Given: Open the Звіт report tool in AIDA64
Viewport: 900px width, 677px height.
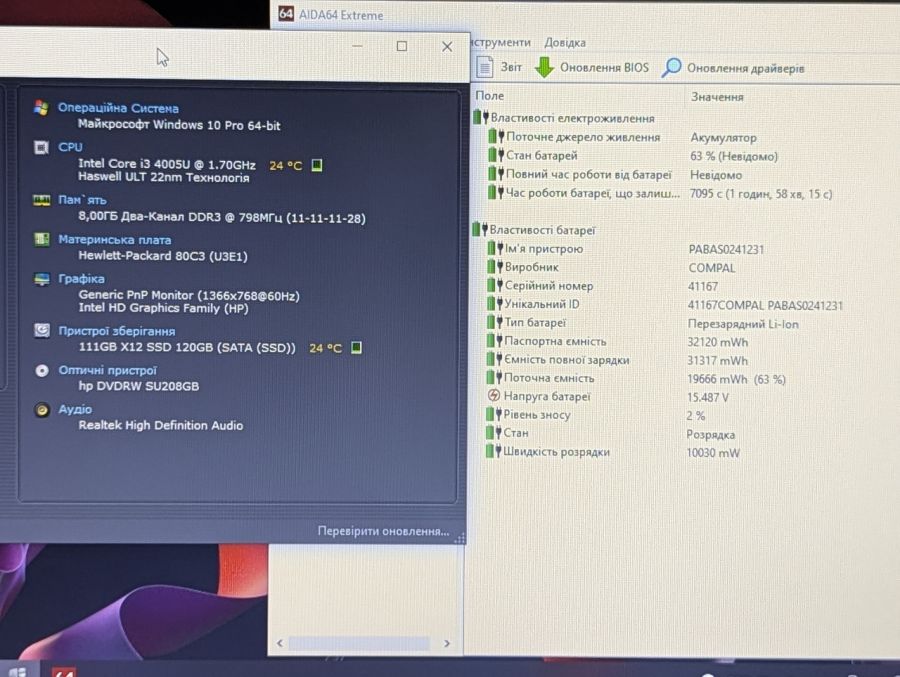Looking at the screenshot, I should pyautogui.click(x=499, y=67).
